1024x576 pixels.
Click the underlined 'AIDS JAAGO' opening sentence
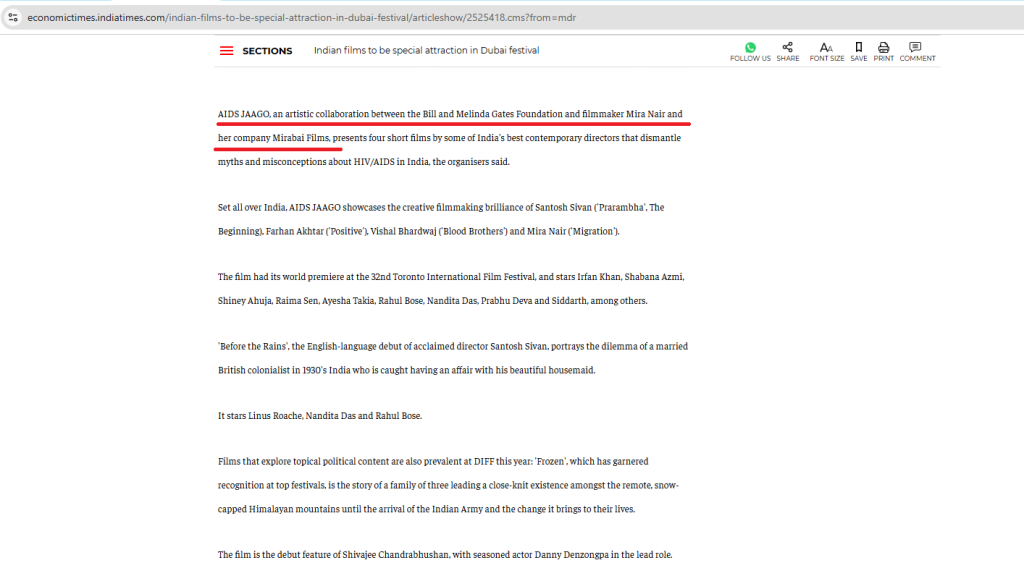pos(450,114)
